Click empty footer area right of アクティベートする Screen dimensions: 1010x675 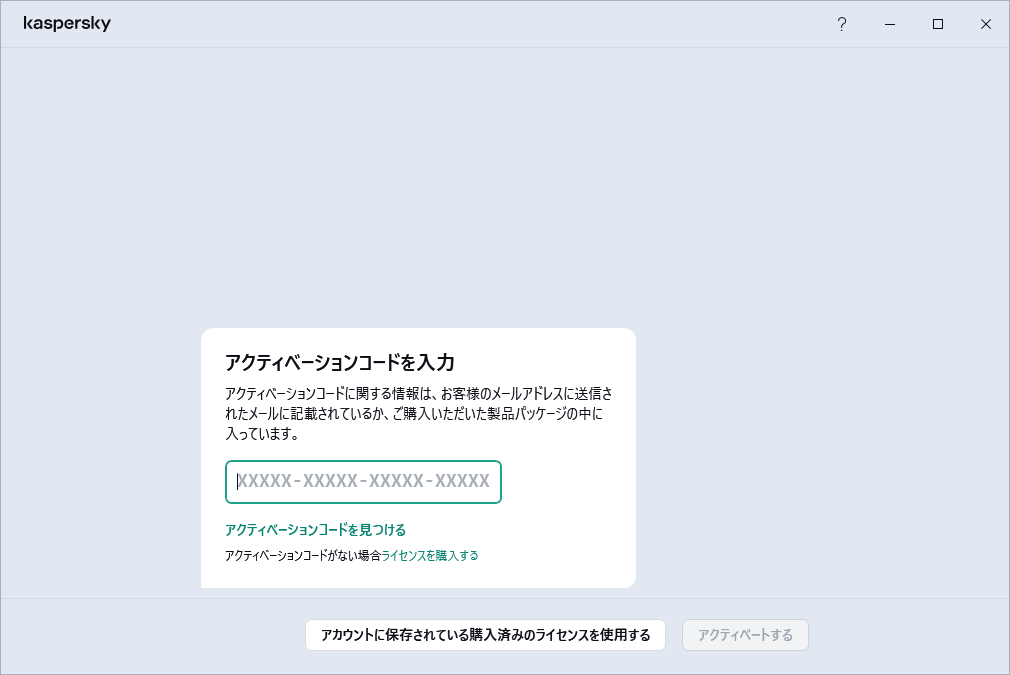(910, 635)
